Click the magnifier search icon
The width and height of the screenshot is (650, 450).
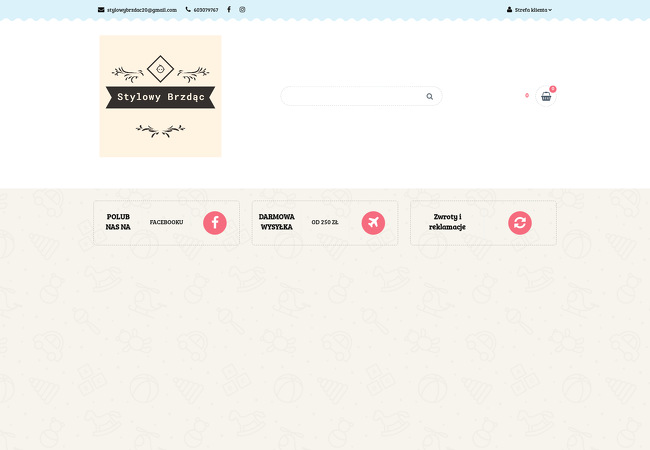429,97
